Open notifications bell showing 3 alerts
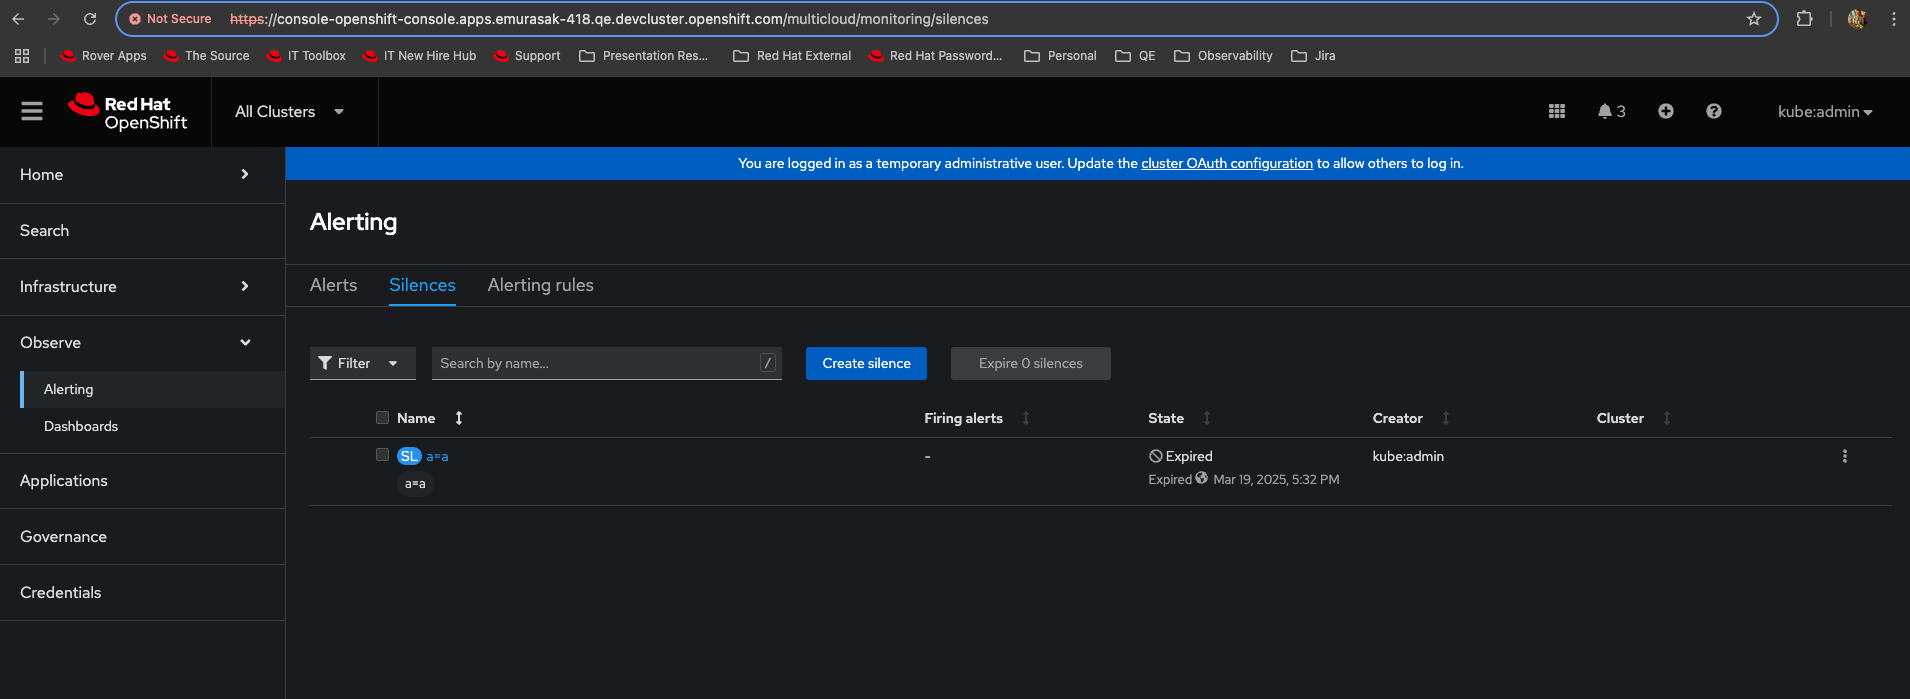 (1611, 111)
